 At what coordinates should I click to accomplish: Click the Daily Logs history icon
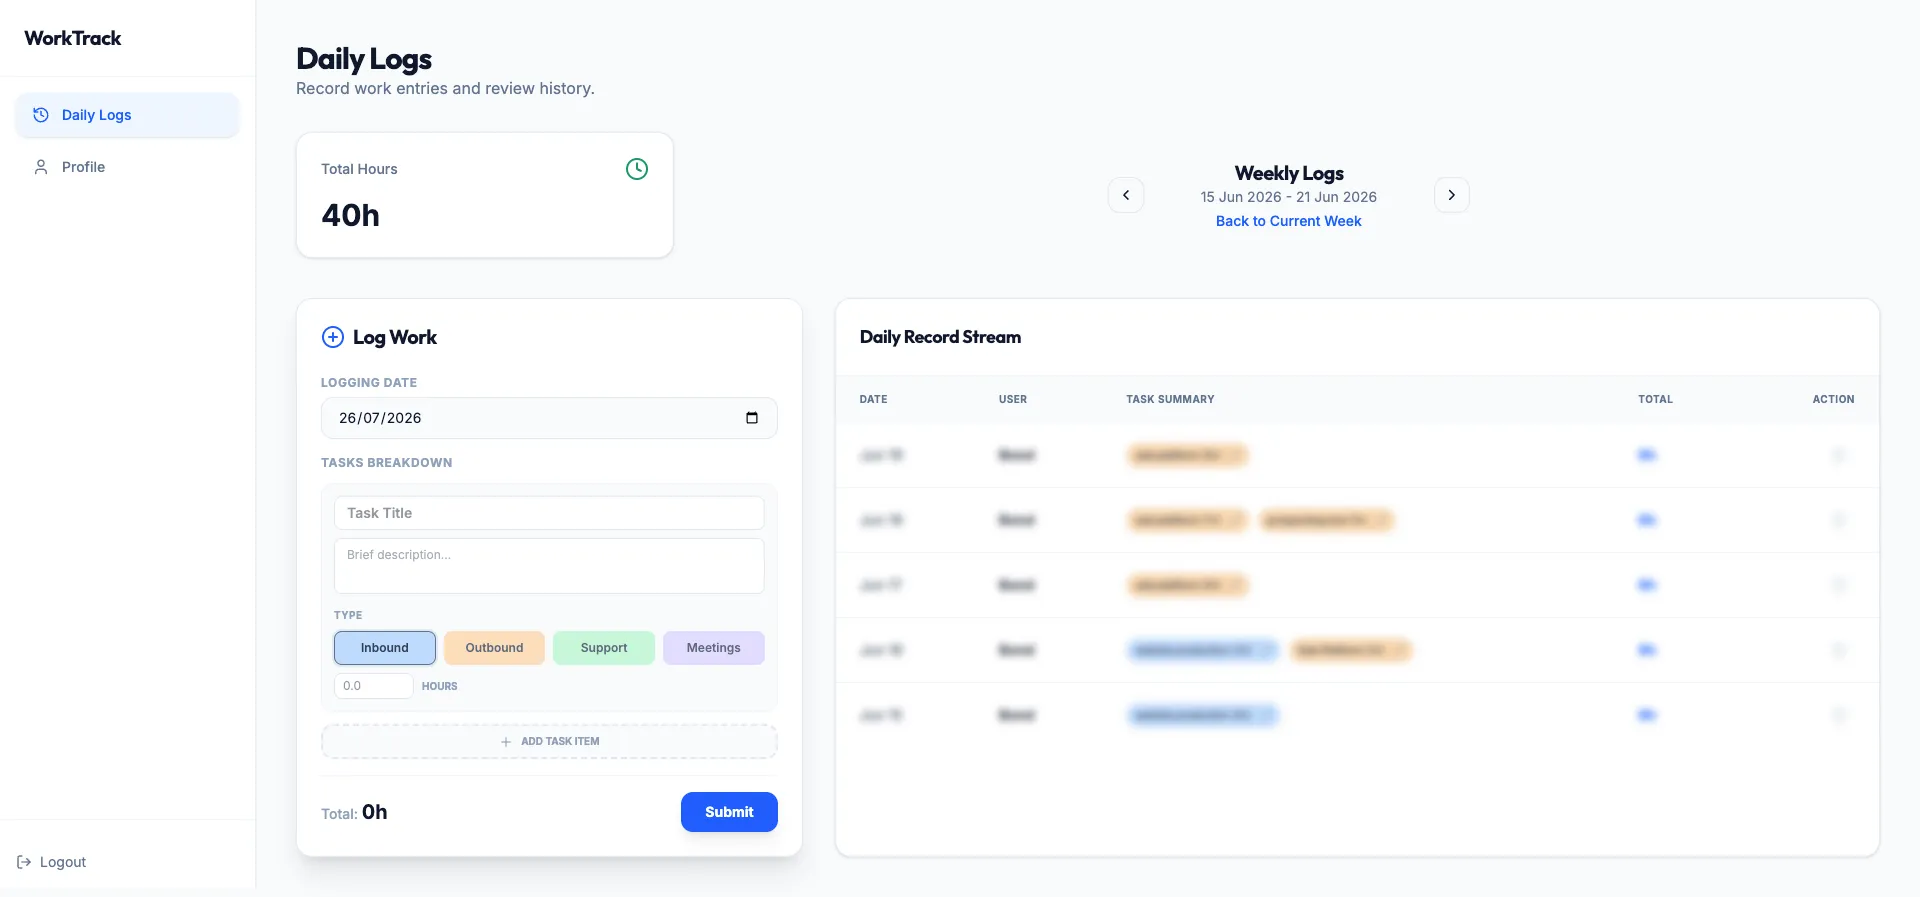click(41, 115)
